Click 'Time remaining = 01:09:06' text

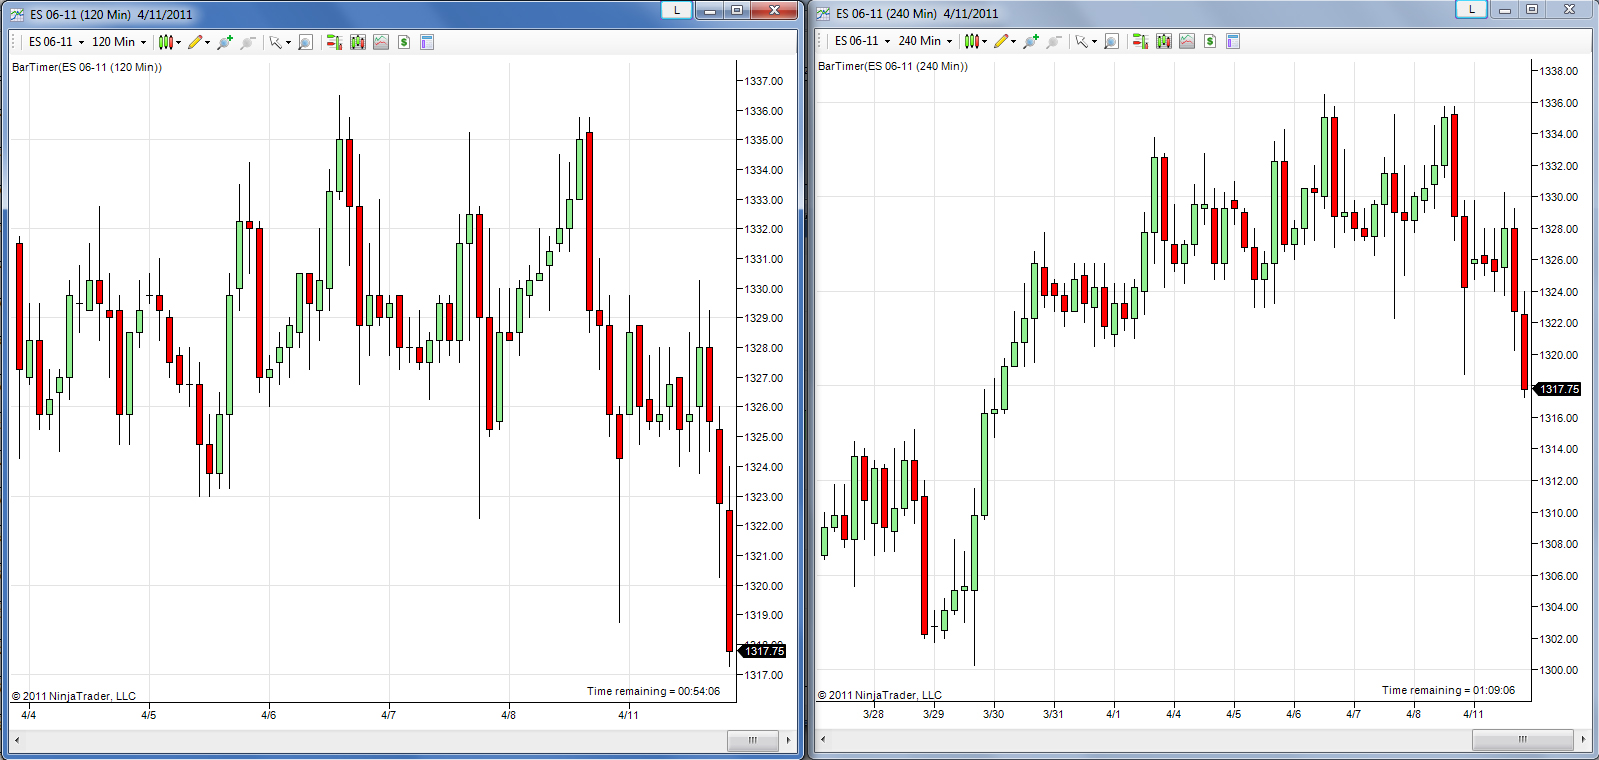(1448, 690)
